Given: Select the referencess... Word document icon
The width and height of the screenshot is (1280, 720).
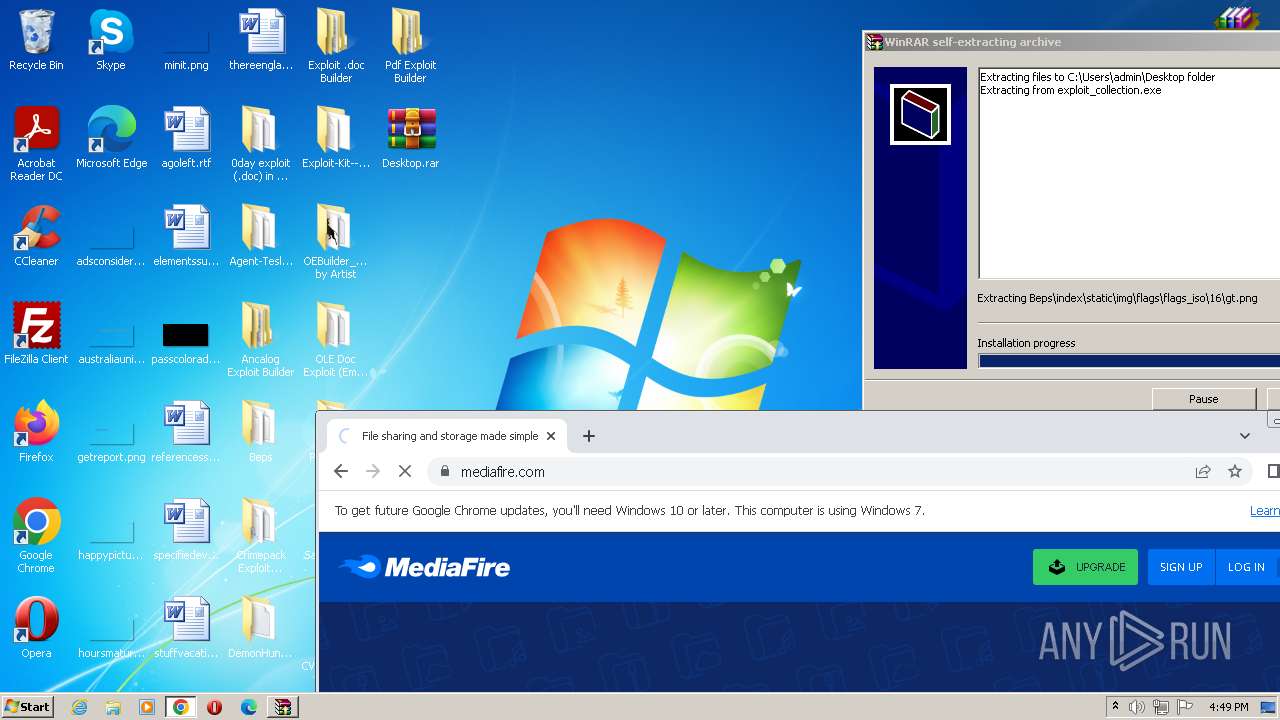Looking at the screenshot, I should 186,432.
